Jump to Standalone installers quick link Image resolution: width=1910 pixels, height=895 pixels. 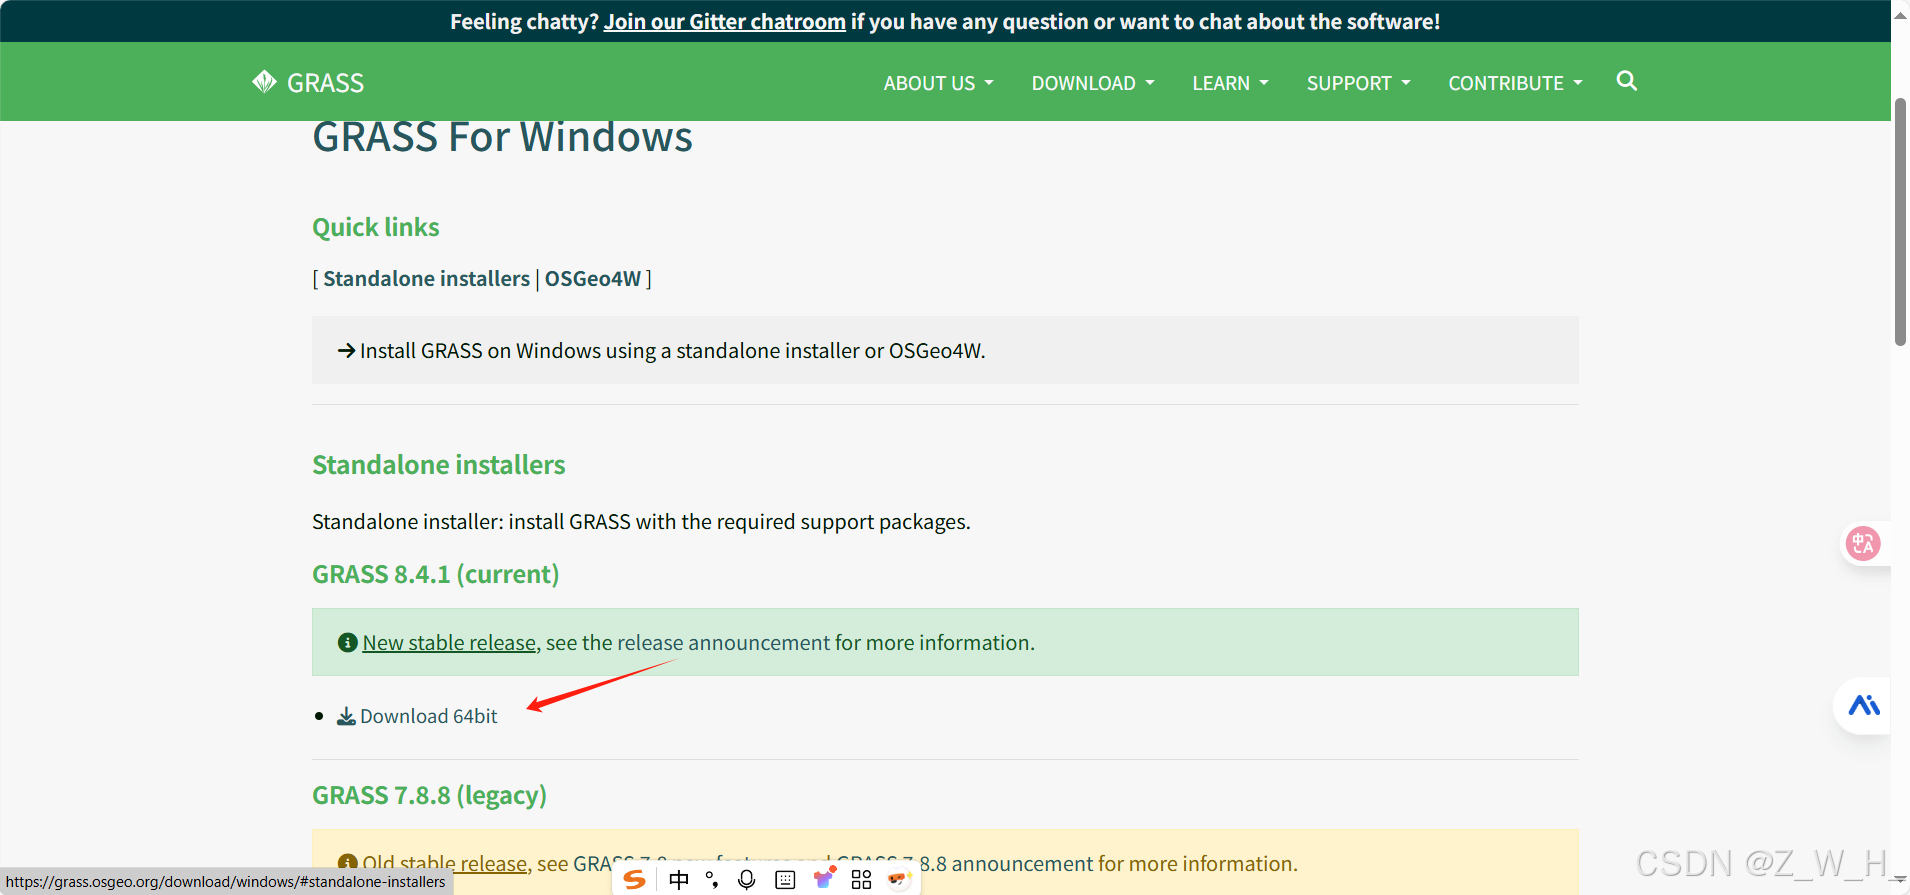426,279
